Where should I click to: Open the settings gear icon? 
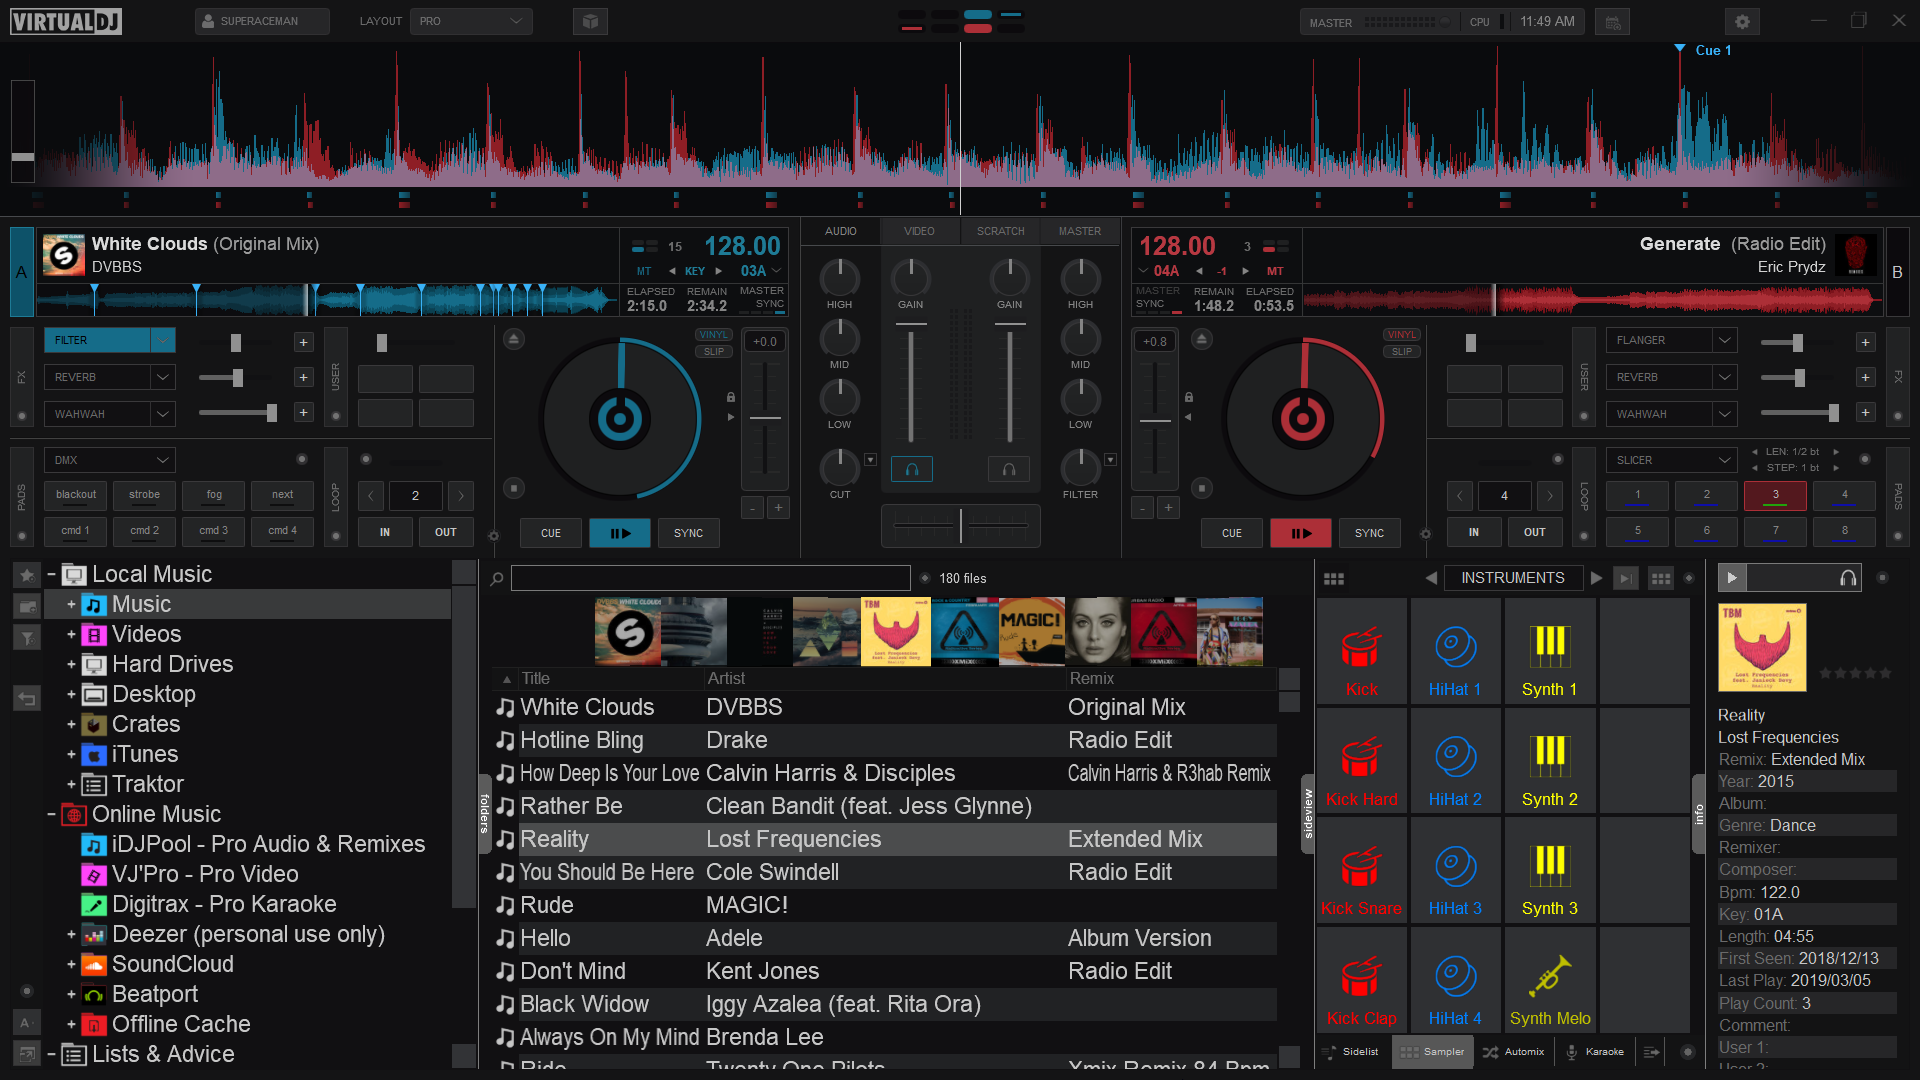coord(1742,21)
